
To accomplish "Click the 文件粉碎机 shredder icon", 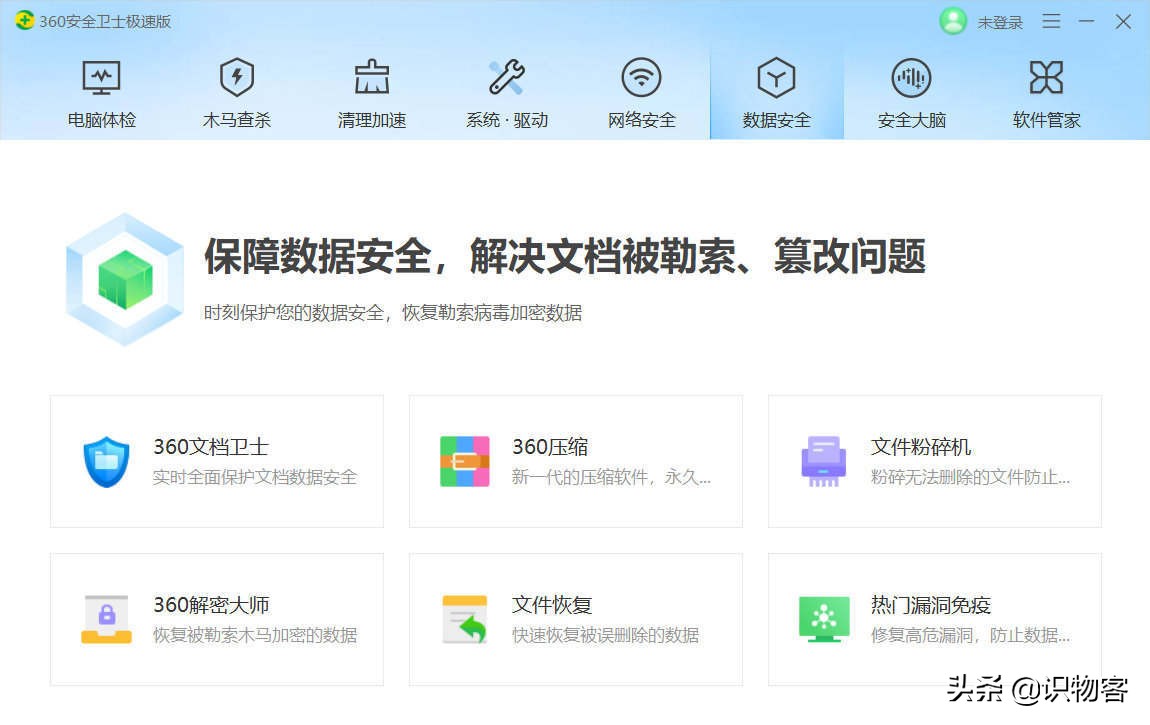I will (x=823, y=460).
